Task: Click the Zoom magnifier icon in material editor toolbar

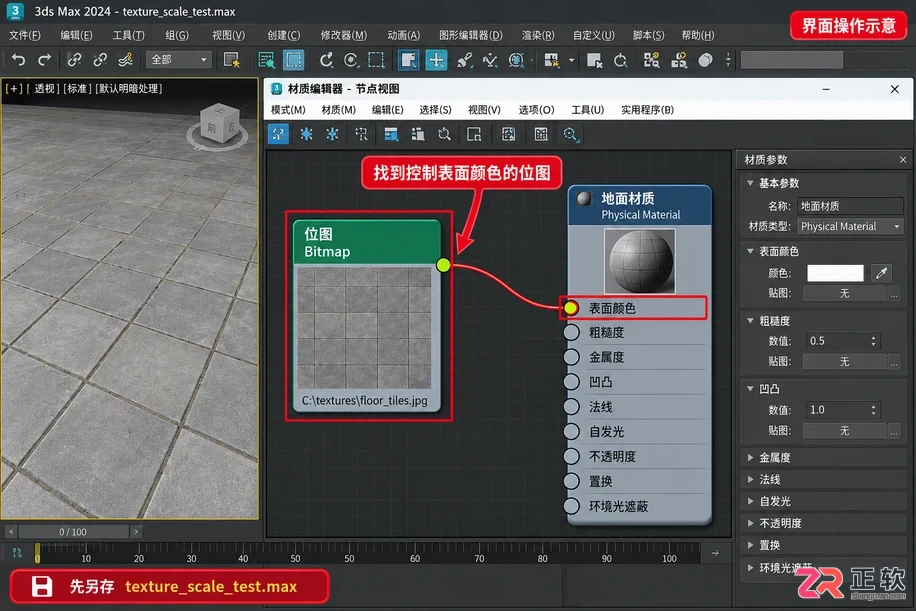Action: click(x=570, y=134)
